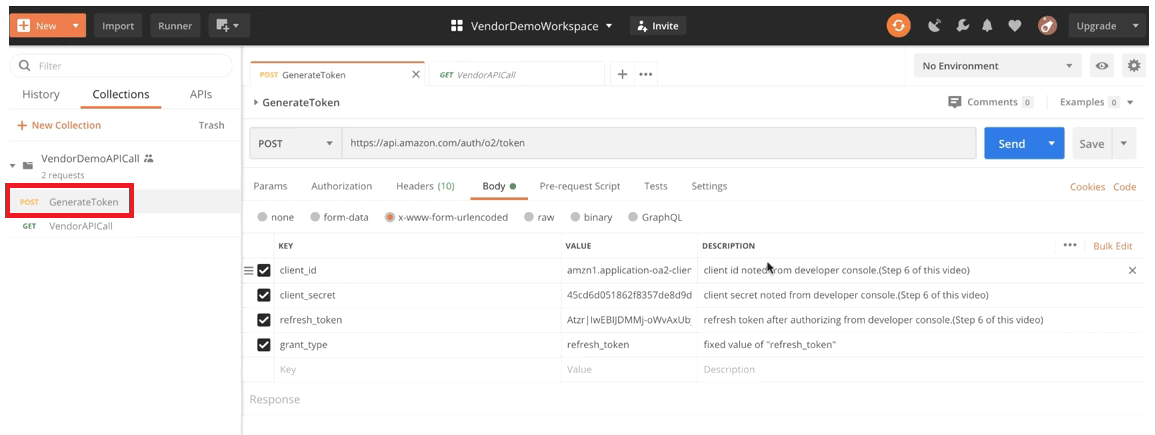The height and width of the screenshot is (435, 1155).
Task: Open the Headers (10) tab
Action: tap(425, 186)
